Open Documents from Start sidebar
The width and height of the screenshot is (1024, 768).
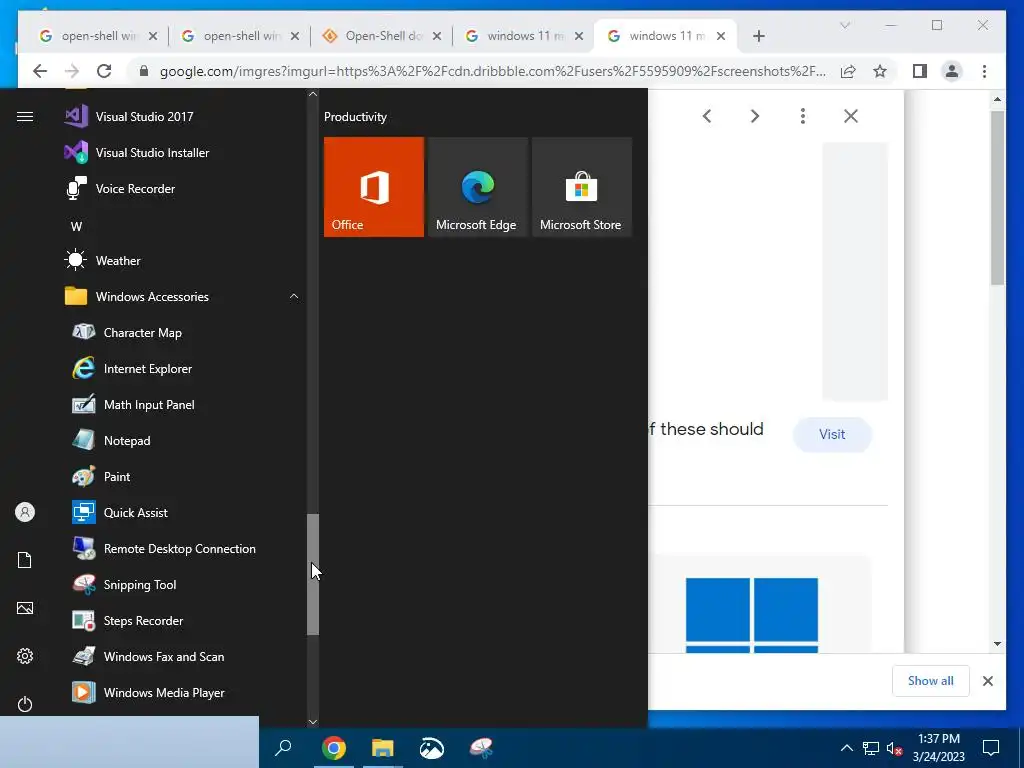25,560
